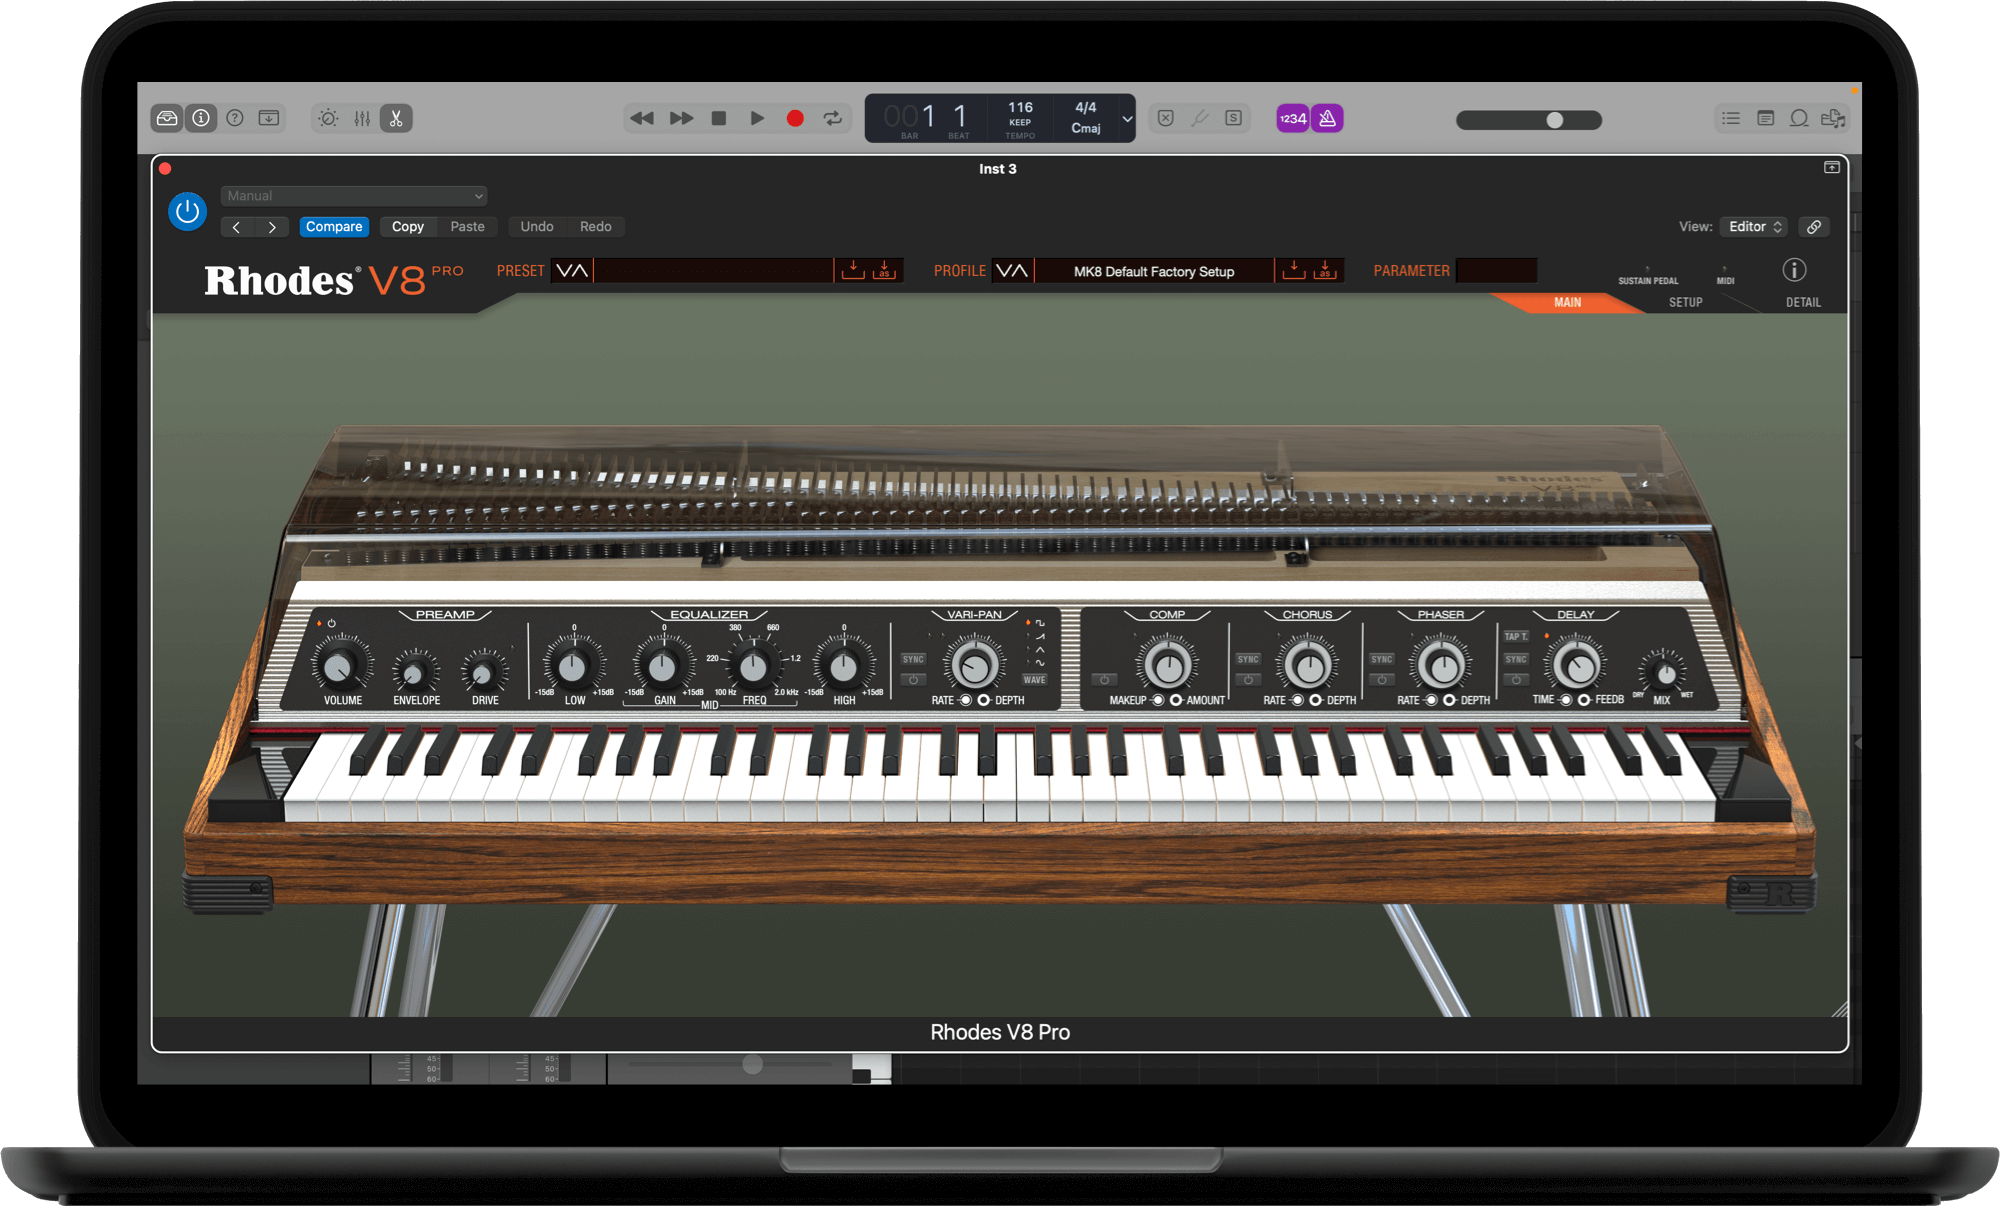Go to previous plug-in setting

[x=237, y=227]
